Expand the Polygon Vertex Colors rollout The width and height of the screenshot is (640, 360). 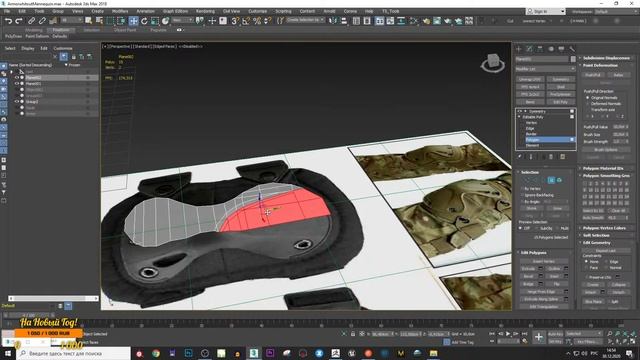606,228
